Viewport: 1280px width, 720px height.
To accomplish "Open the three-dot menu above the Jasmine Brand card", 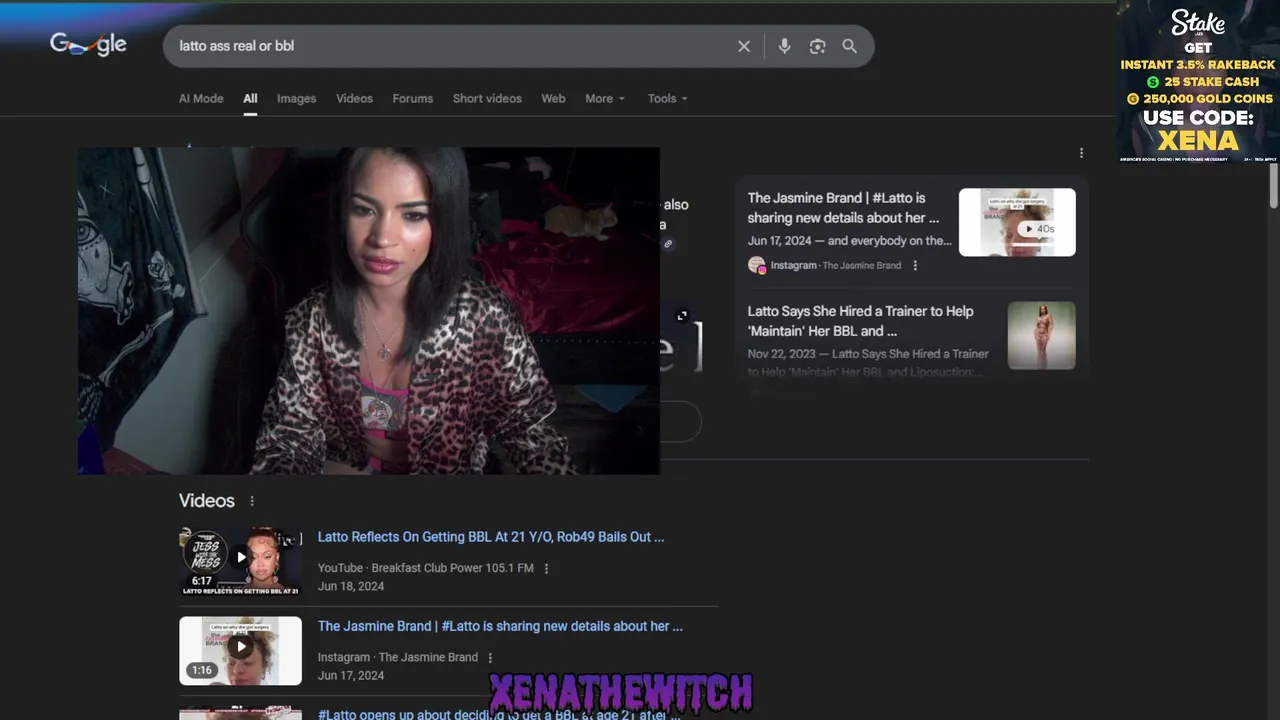I will 1081,153.
